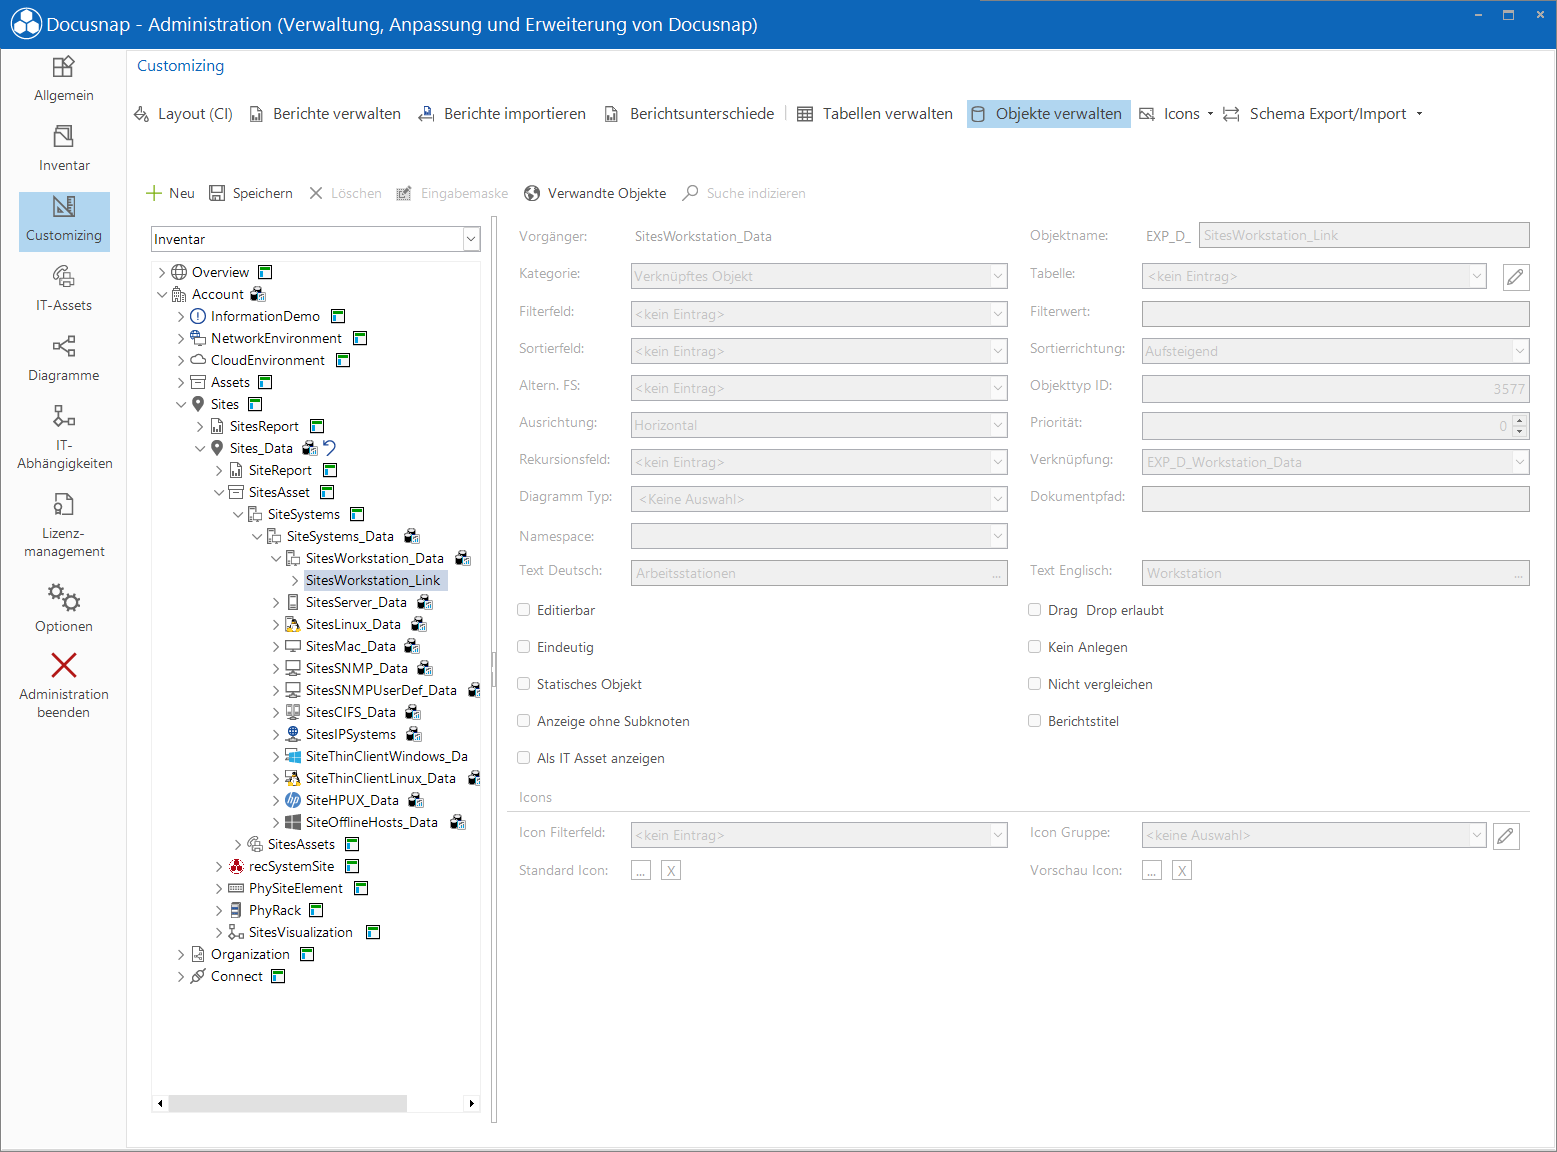Select the Objekte verwalten tab
This screenshot has width=1557, height=1152.
pyautogui.click(x=1048, y=114)
